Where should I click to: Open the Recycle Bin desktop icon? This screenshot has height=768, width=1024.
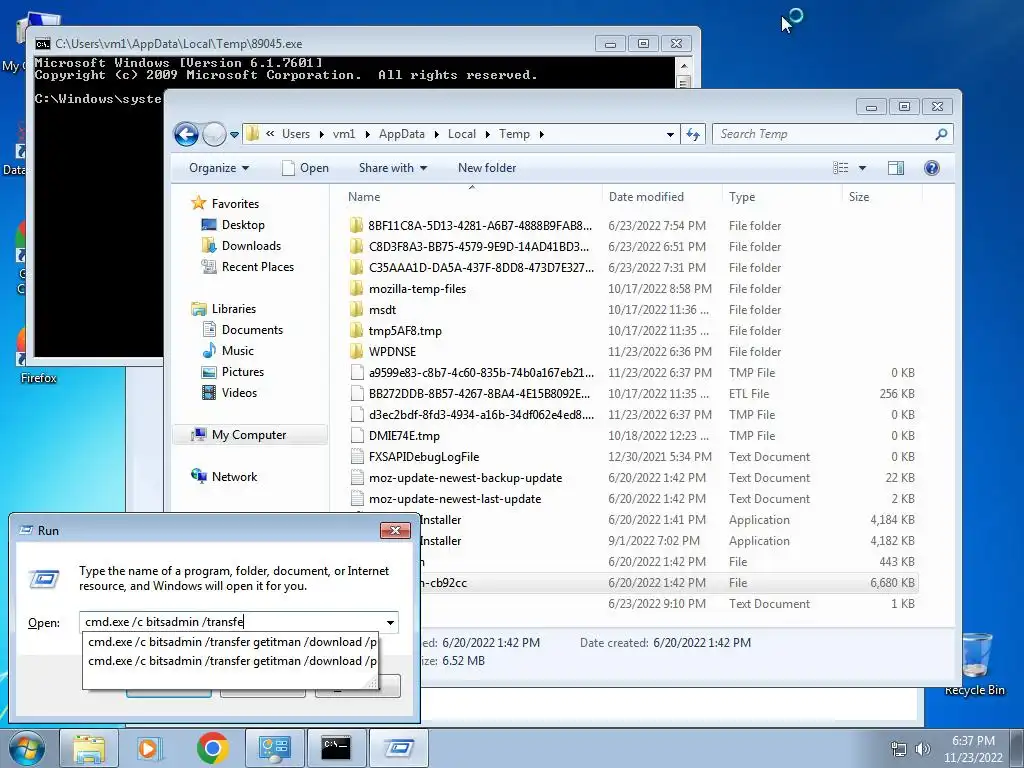coord(974,665)
